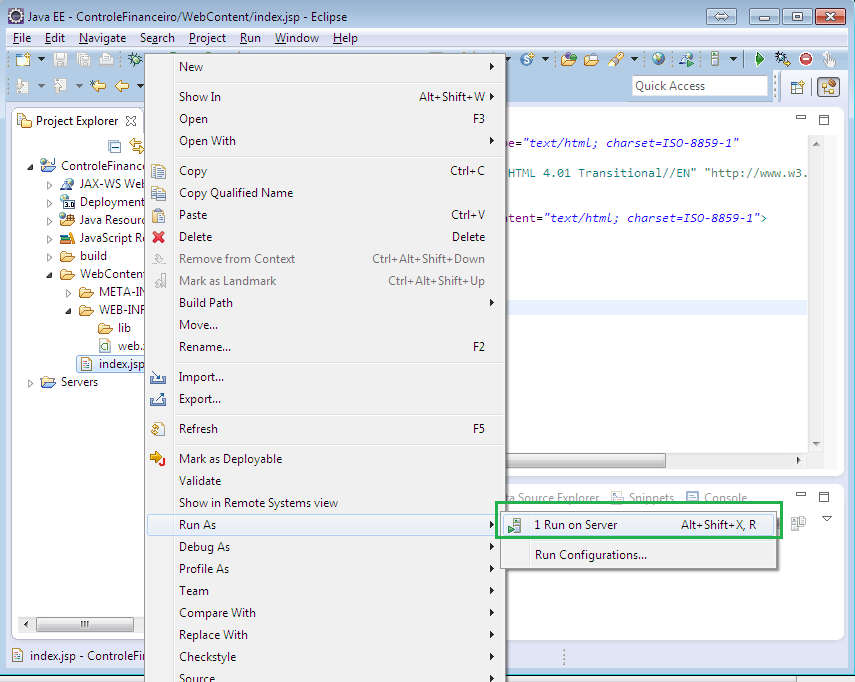855x682 pixels.
Task: Select Refresh in context menu
Action: [x=326, y=429]
